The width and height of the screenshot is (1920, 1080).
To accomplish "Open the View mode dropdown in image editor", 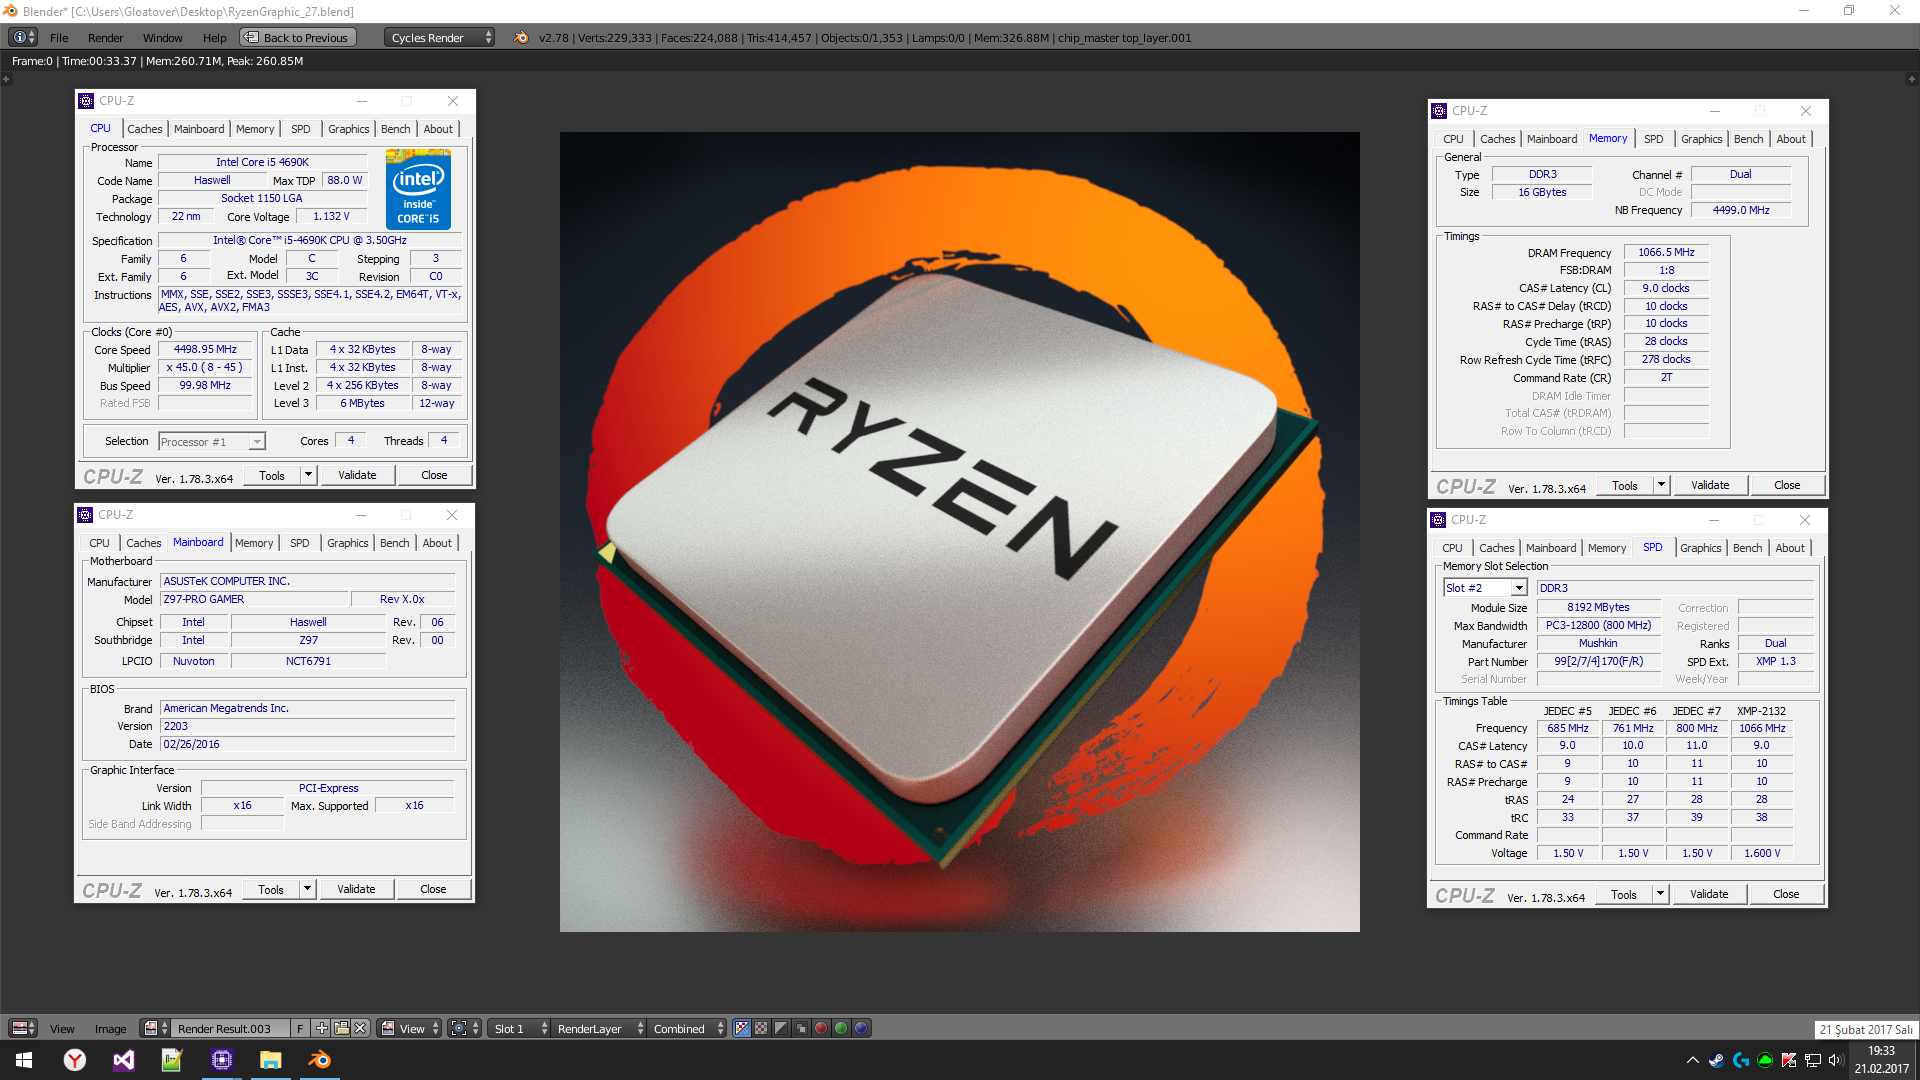I will (x=410, y=1028).
